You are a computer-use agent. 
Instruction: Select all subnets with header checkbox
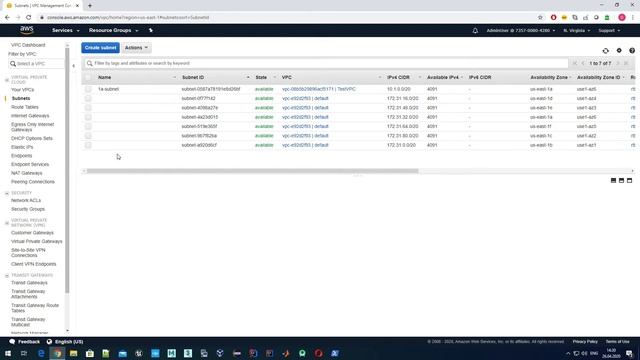coord(88,77)
